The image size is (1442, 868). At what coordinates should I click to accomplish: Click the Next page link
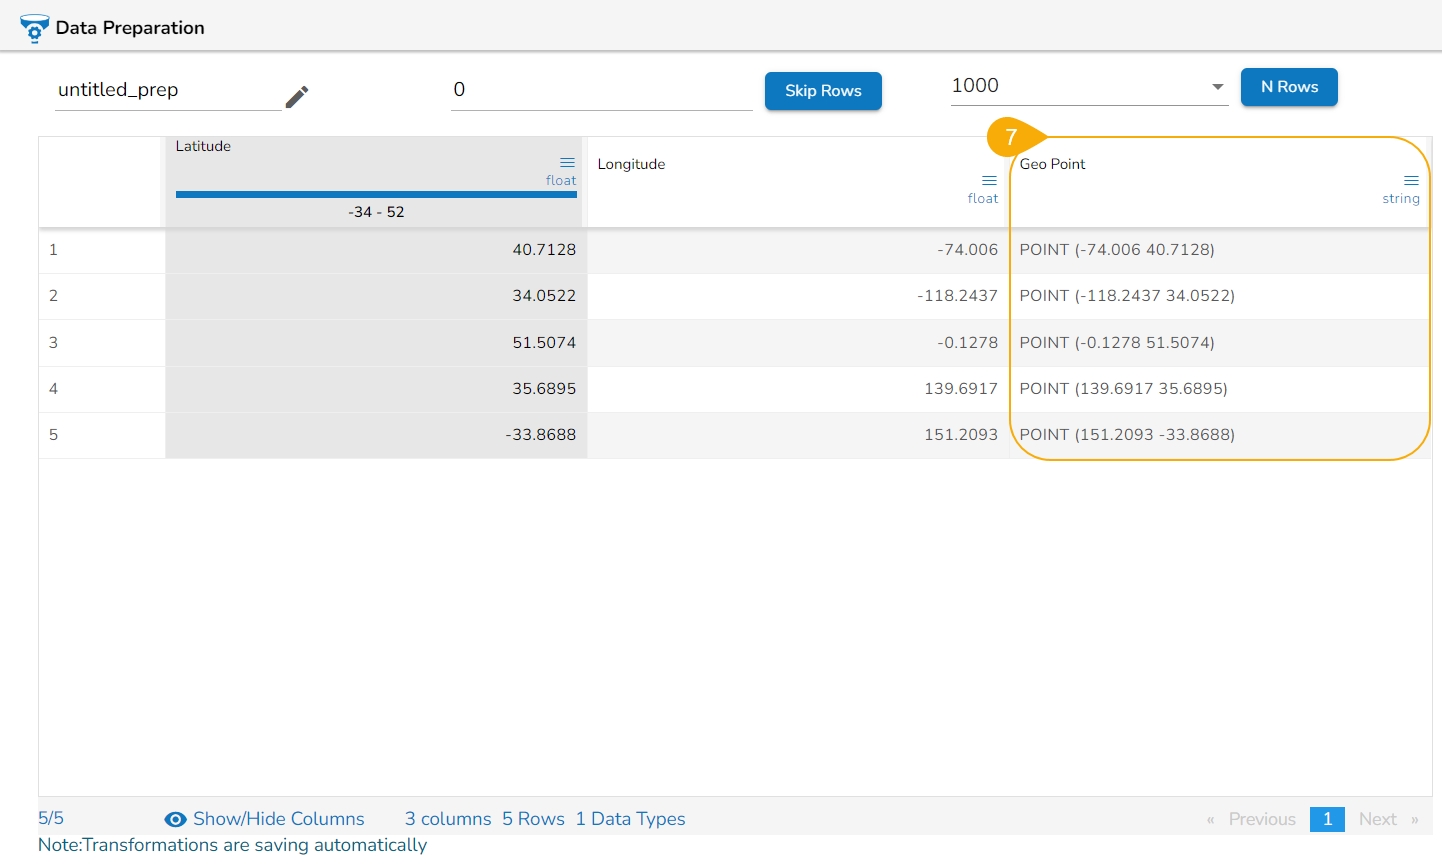[1377, 819]
